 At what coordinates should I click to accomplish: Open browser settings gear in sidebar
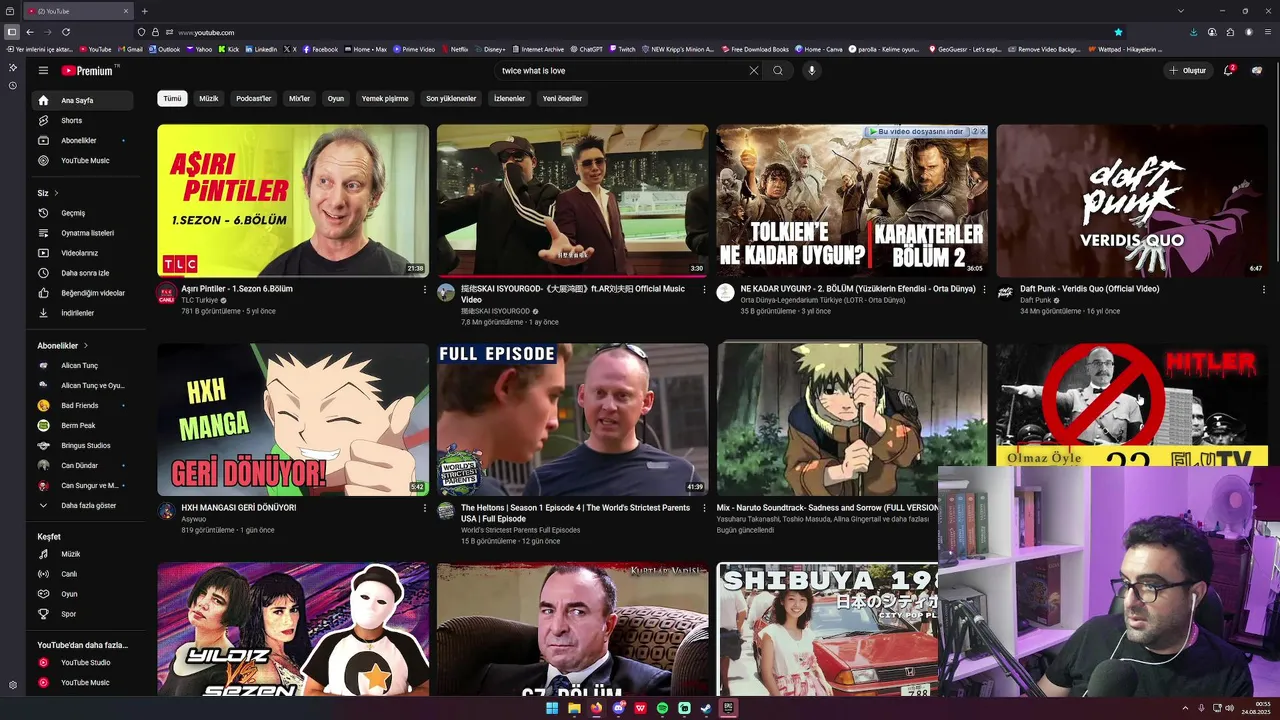point(12,685)
